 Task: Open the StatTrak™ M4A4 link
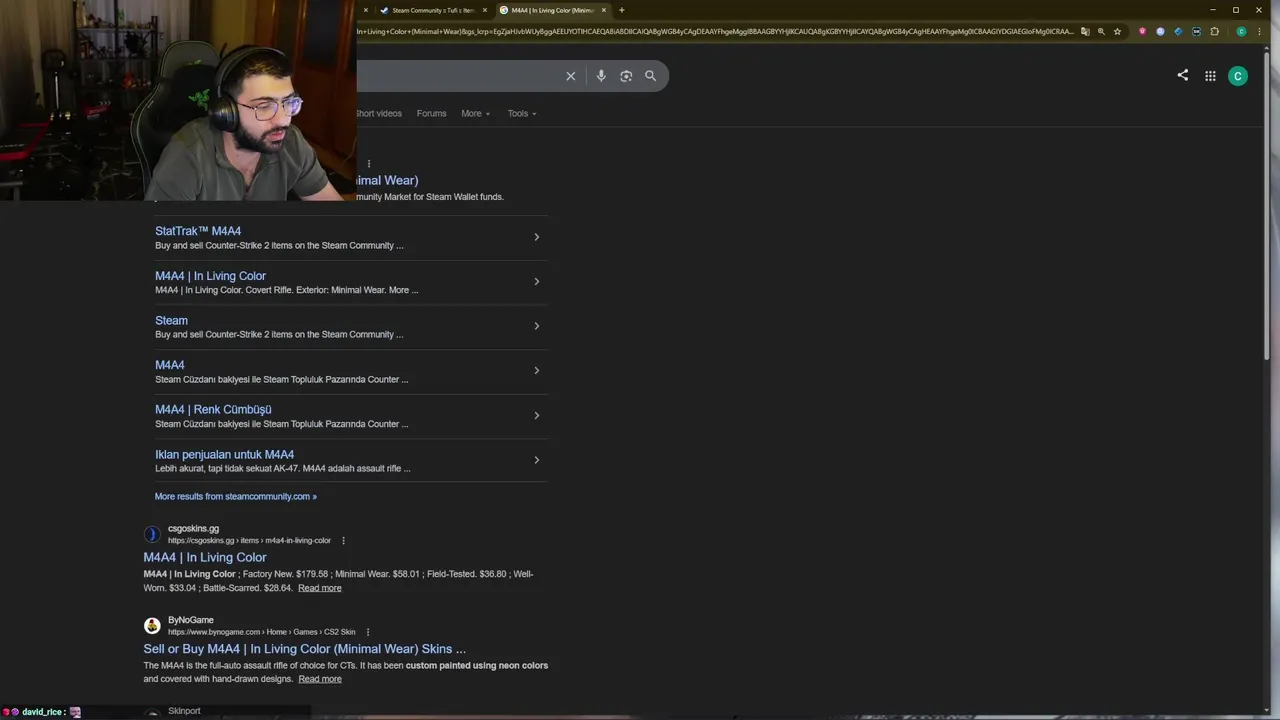[x=198, y=231]
